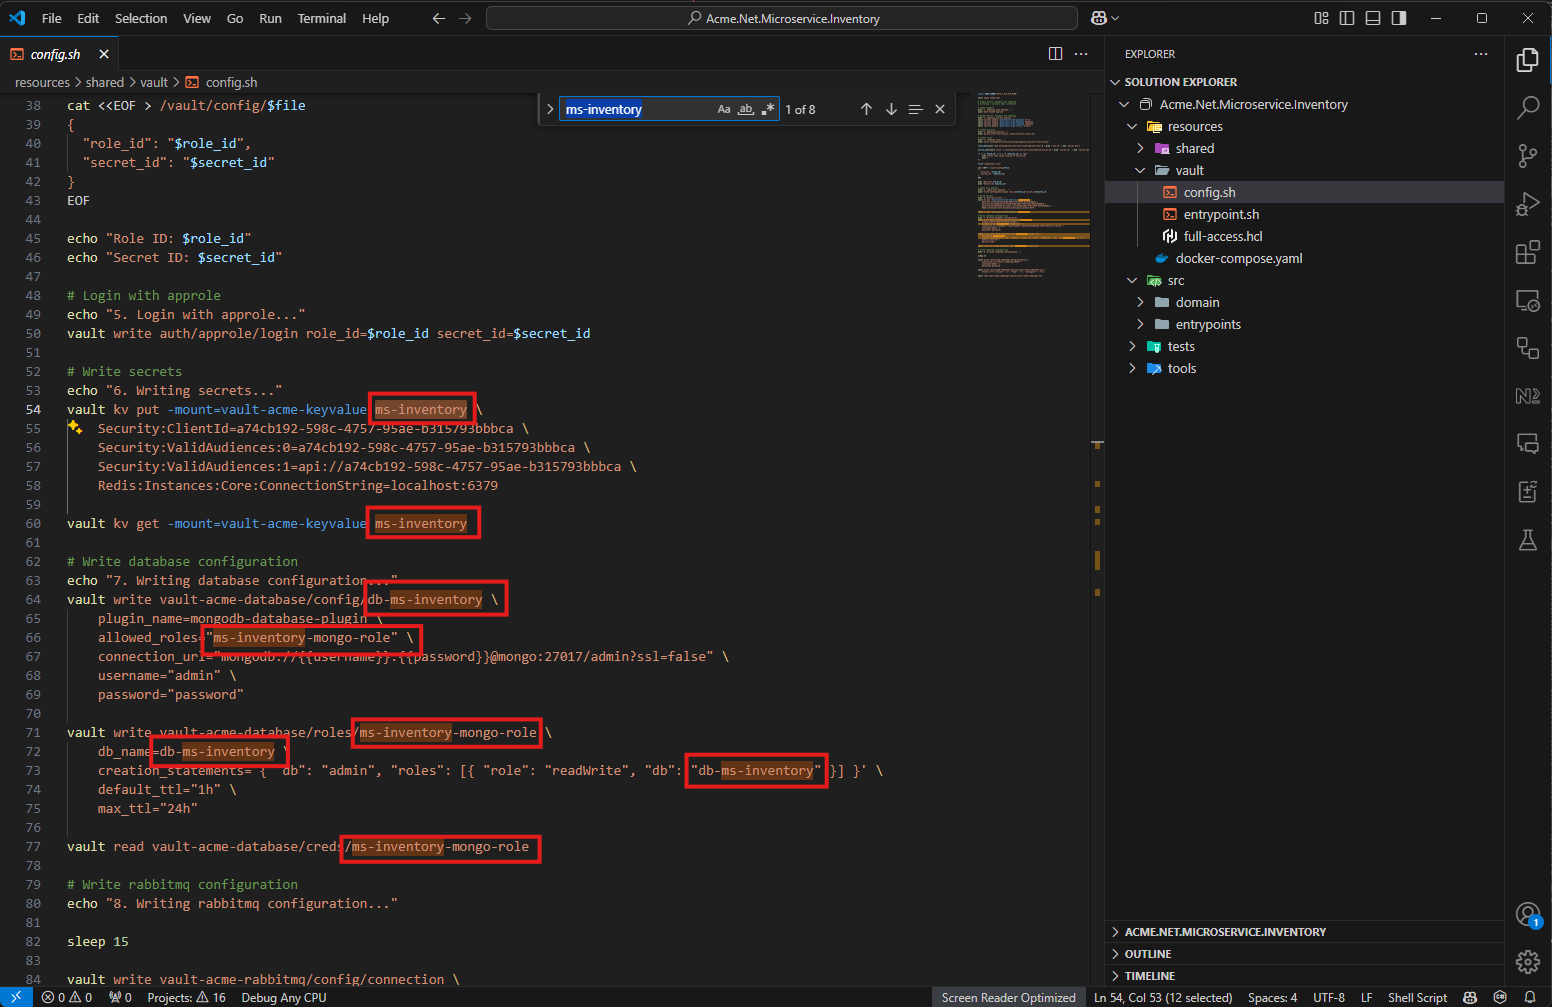Click the editor minimap
This screenshot has width=1552, height=1007.
click(1033, 185)
